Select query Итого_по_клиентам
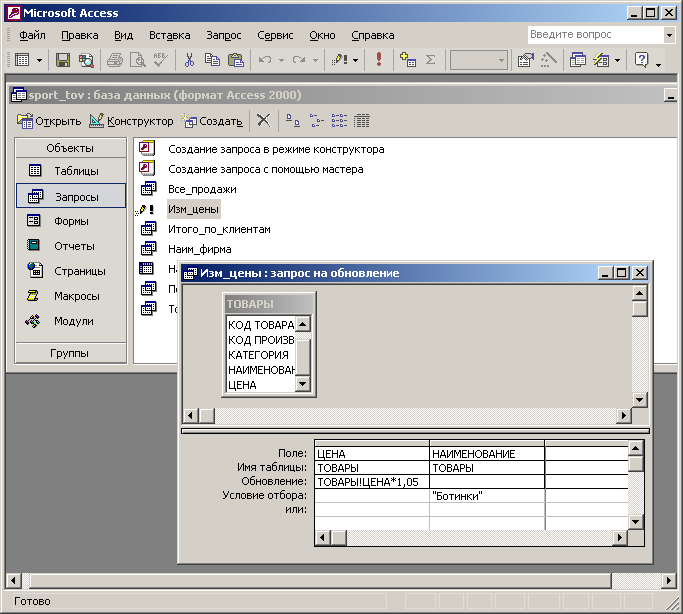 219,229
